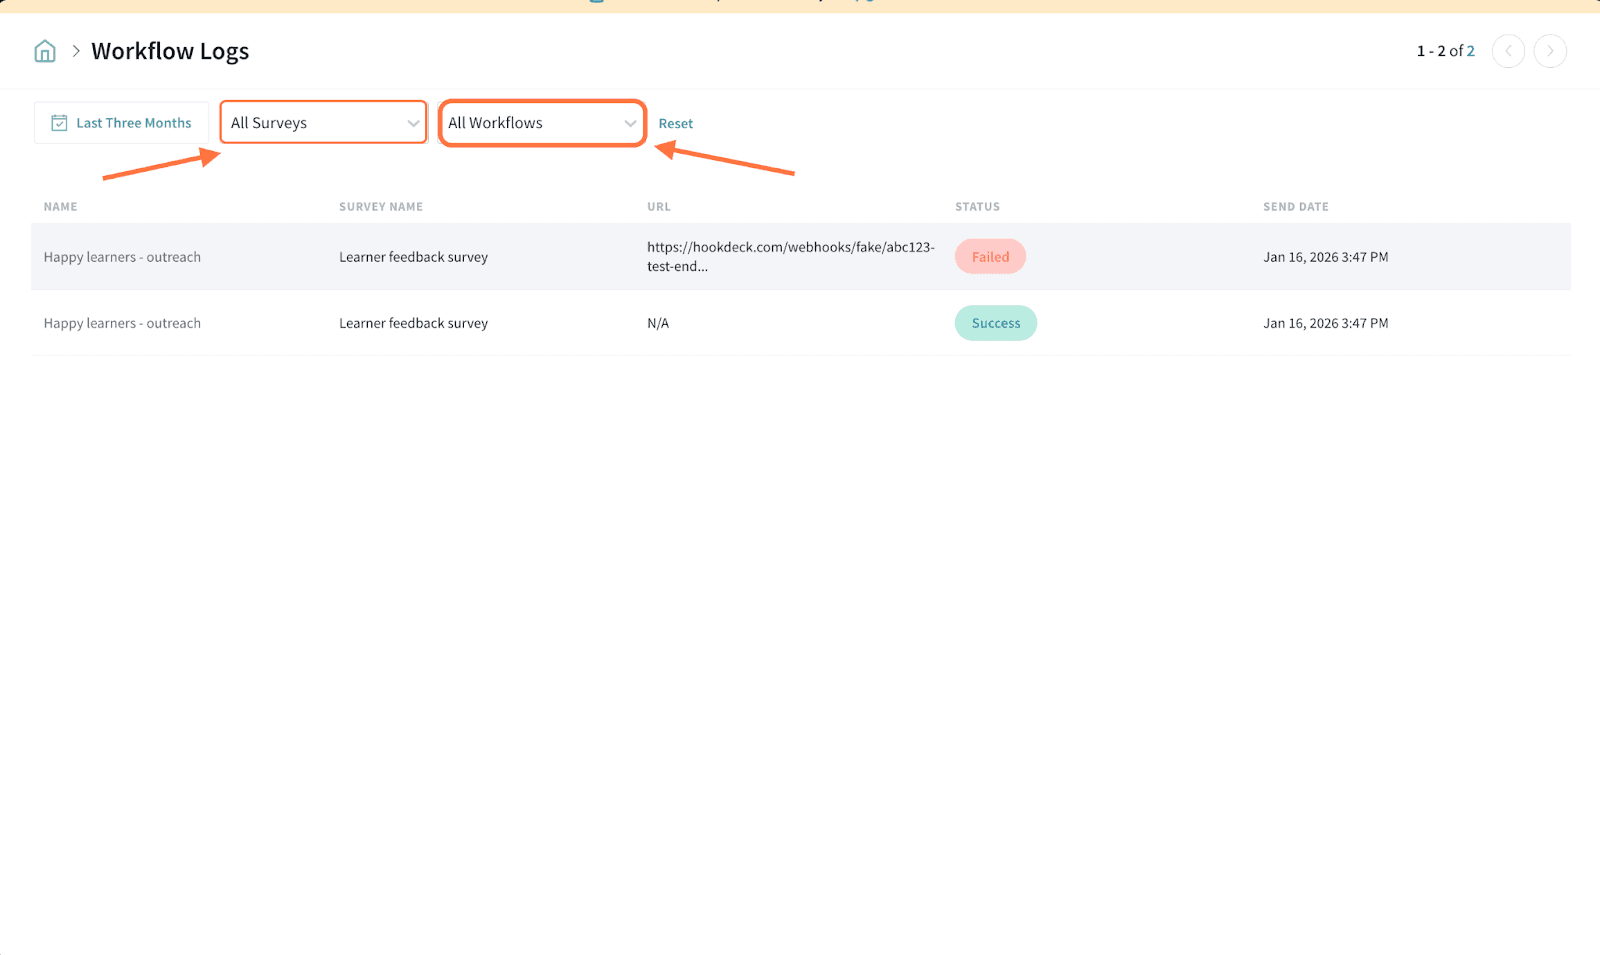This screenshot has height=955, width=1600.
Task: Click the SEND DATE column header
Action: 1295,207
